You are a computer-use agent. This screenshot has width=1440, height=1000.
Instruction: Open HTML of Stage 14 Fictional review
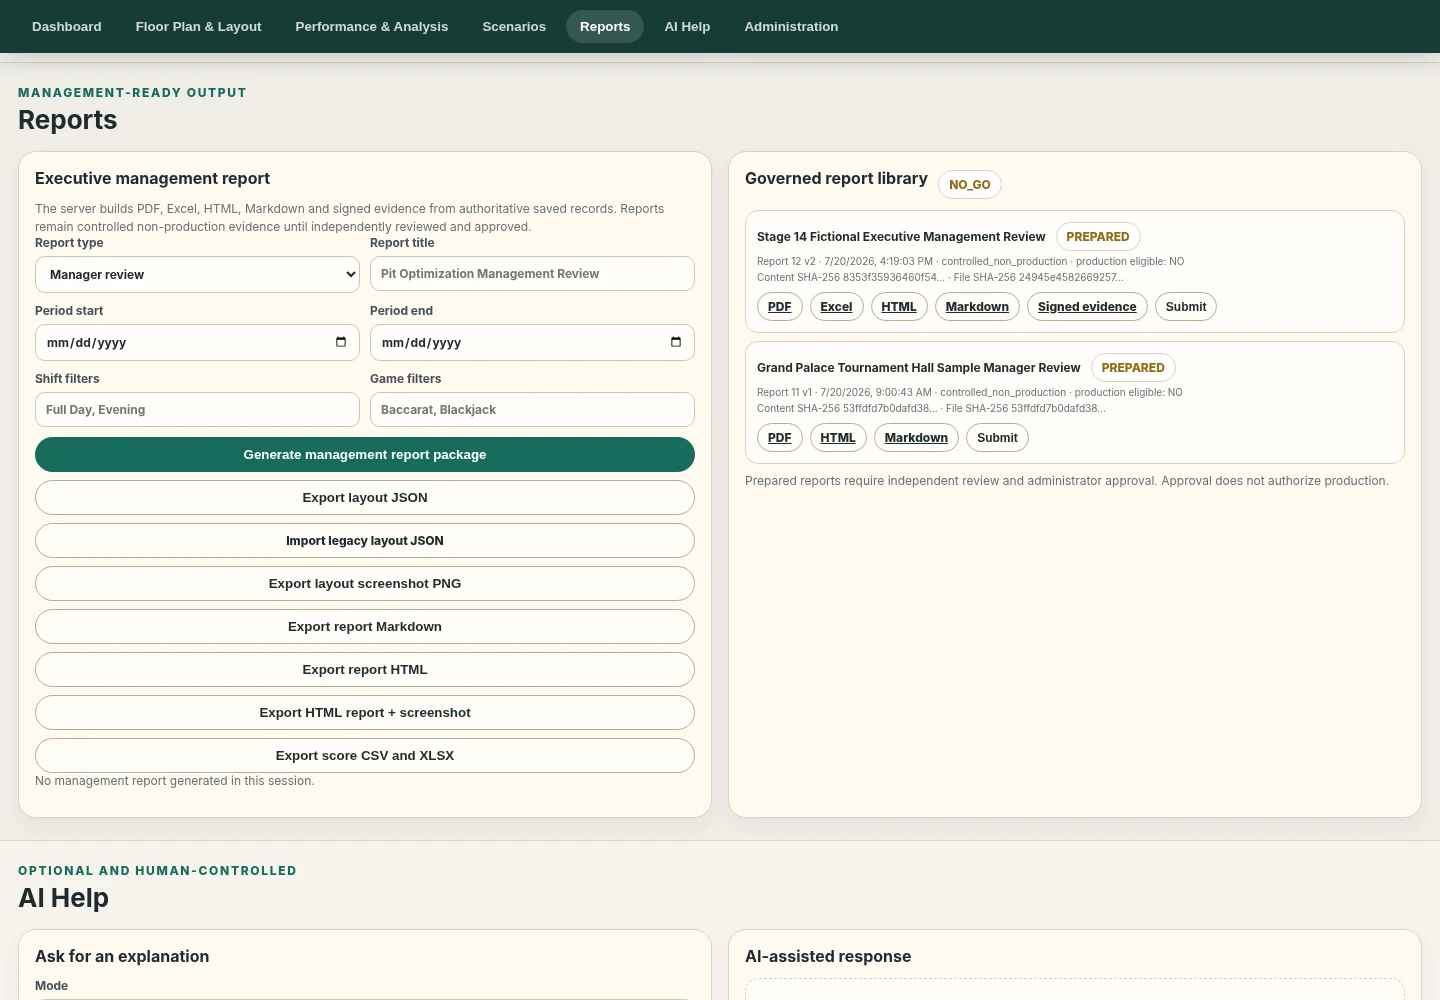pos(899,307)
